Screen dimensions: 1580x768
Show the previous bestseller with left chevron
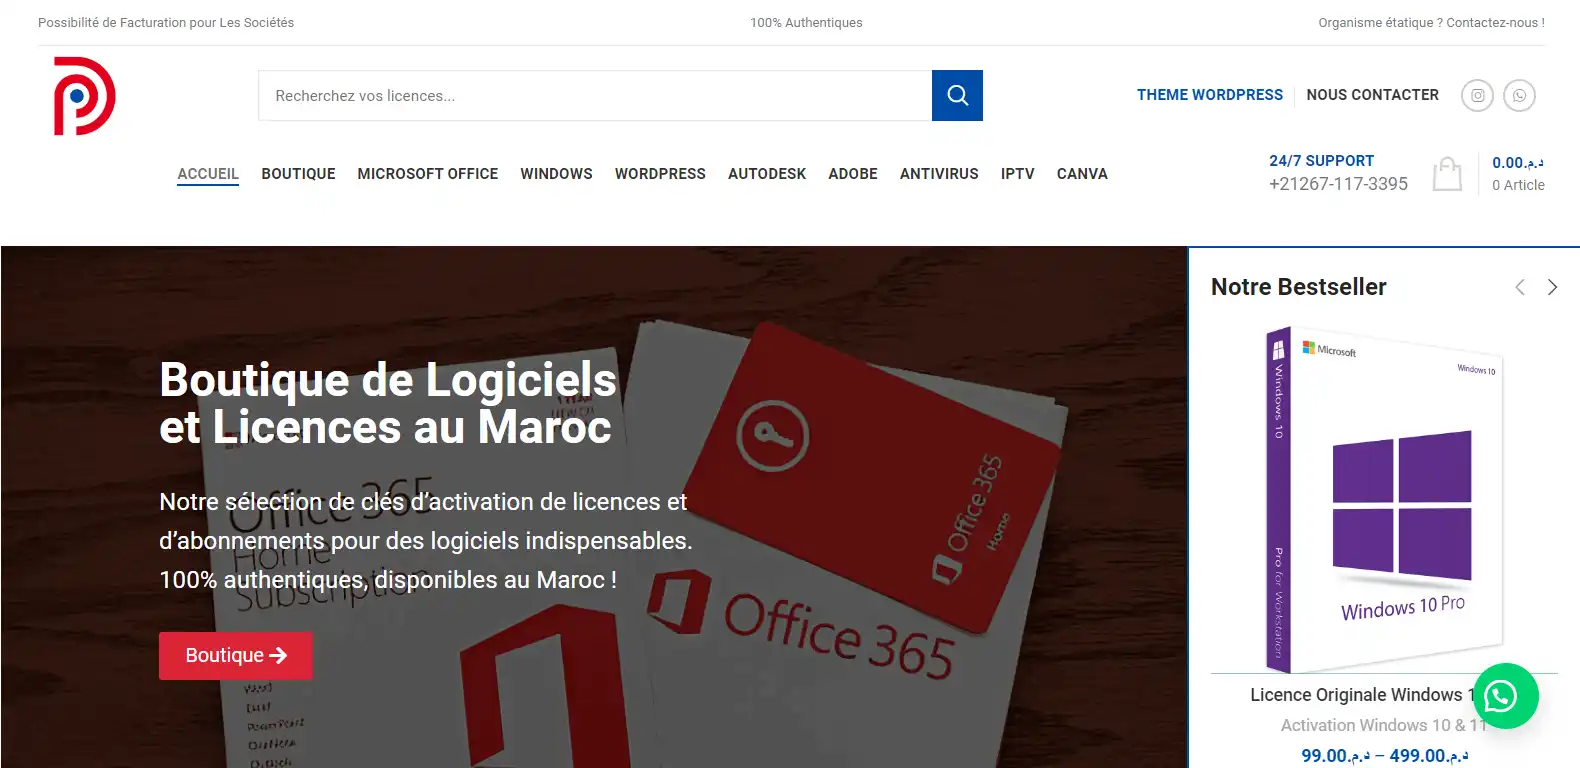1520,287
